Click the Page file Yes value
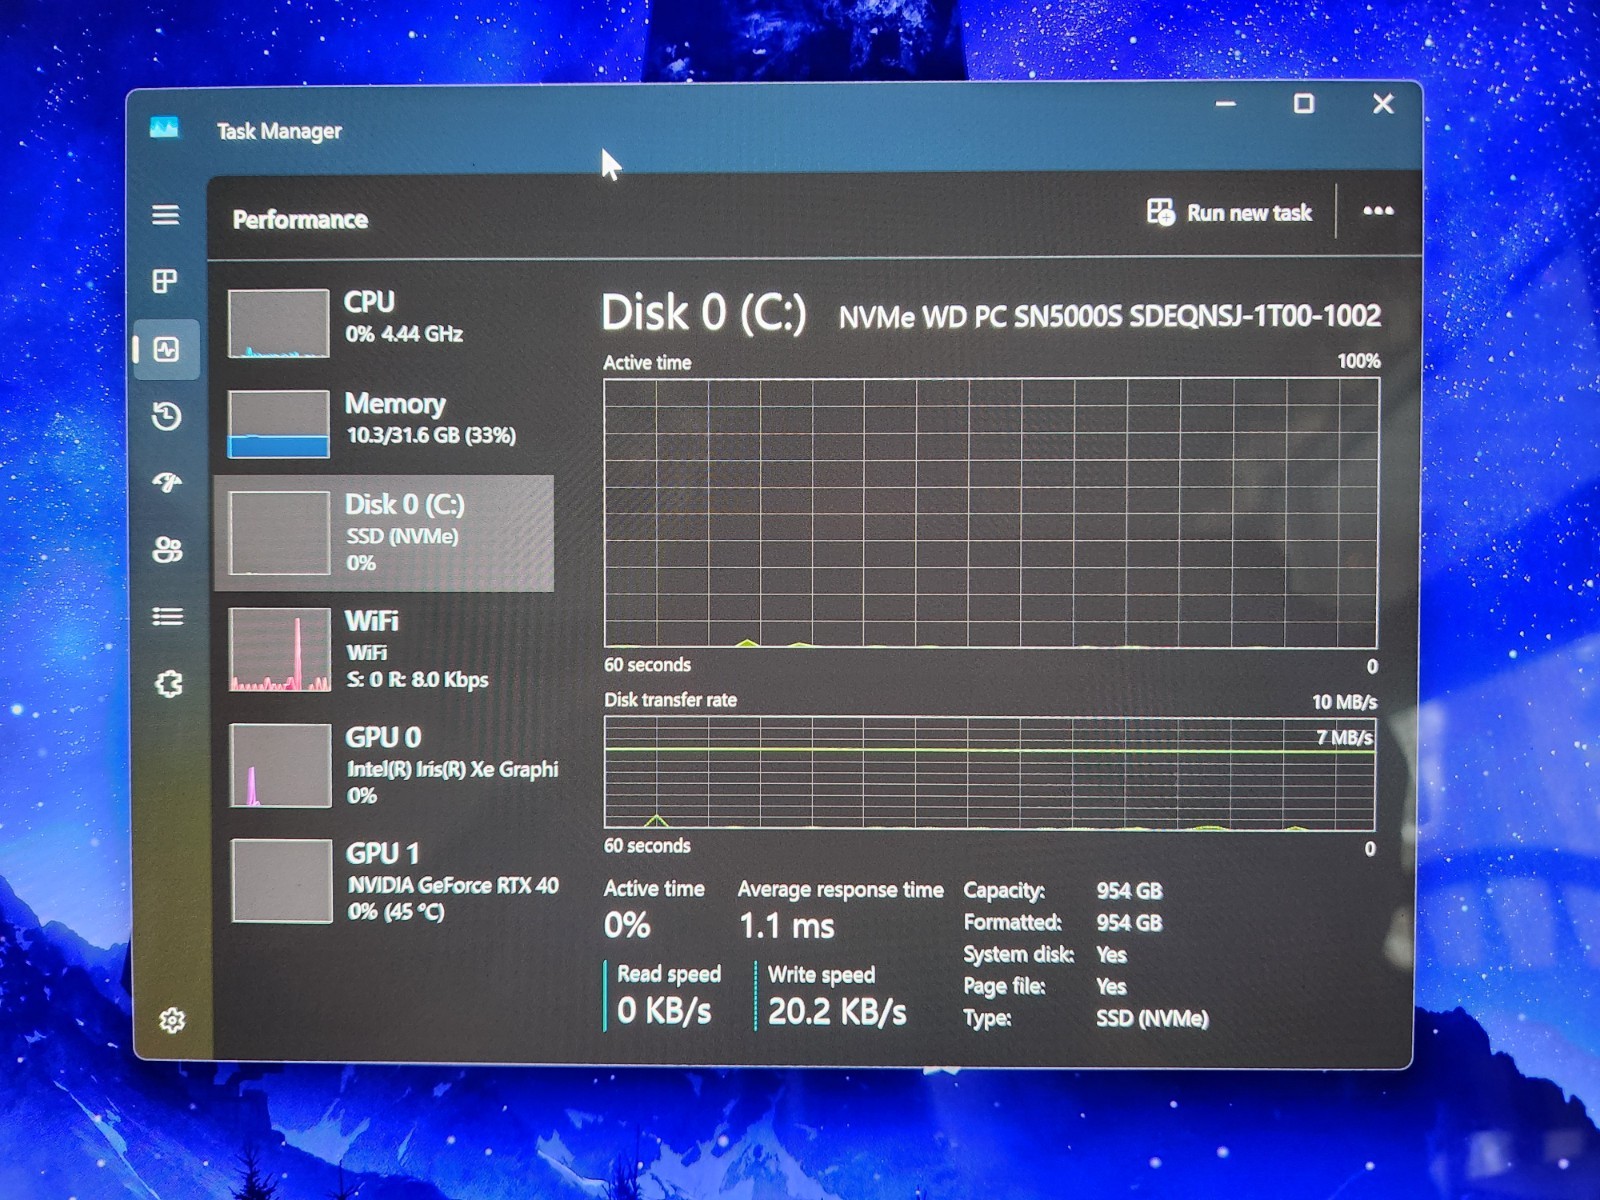The image size is (1600, 1200). tap(1111, 987)
